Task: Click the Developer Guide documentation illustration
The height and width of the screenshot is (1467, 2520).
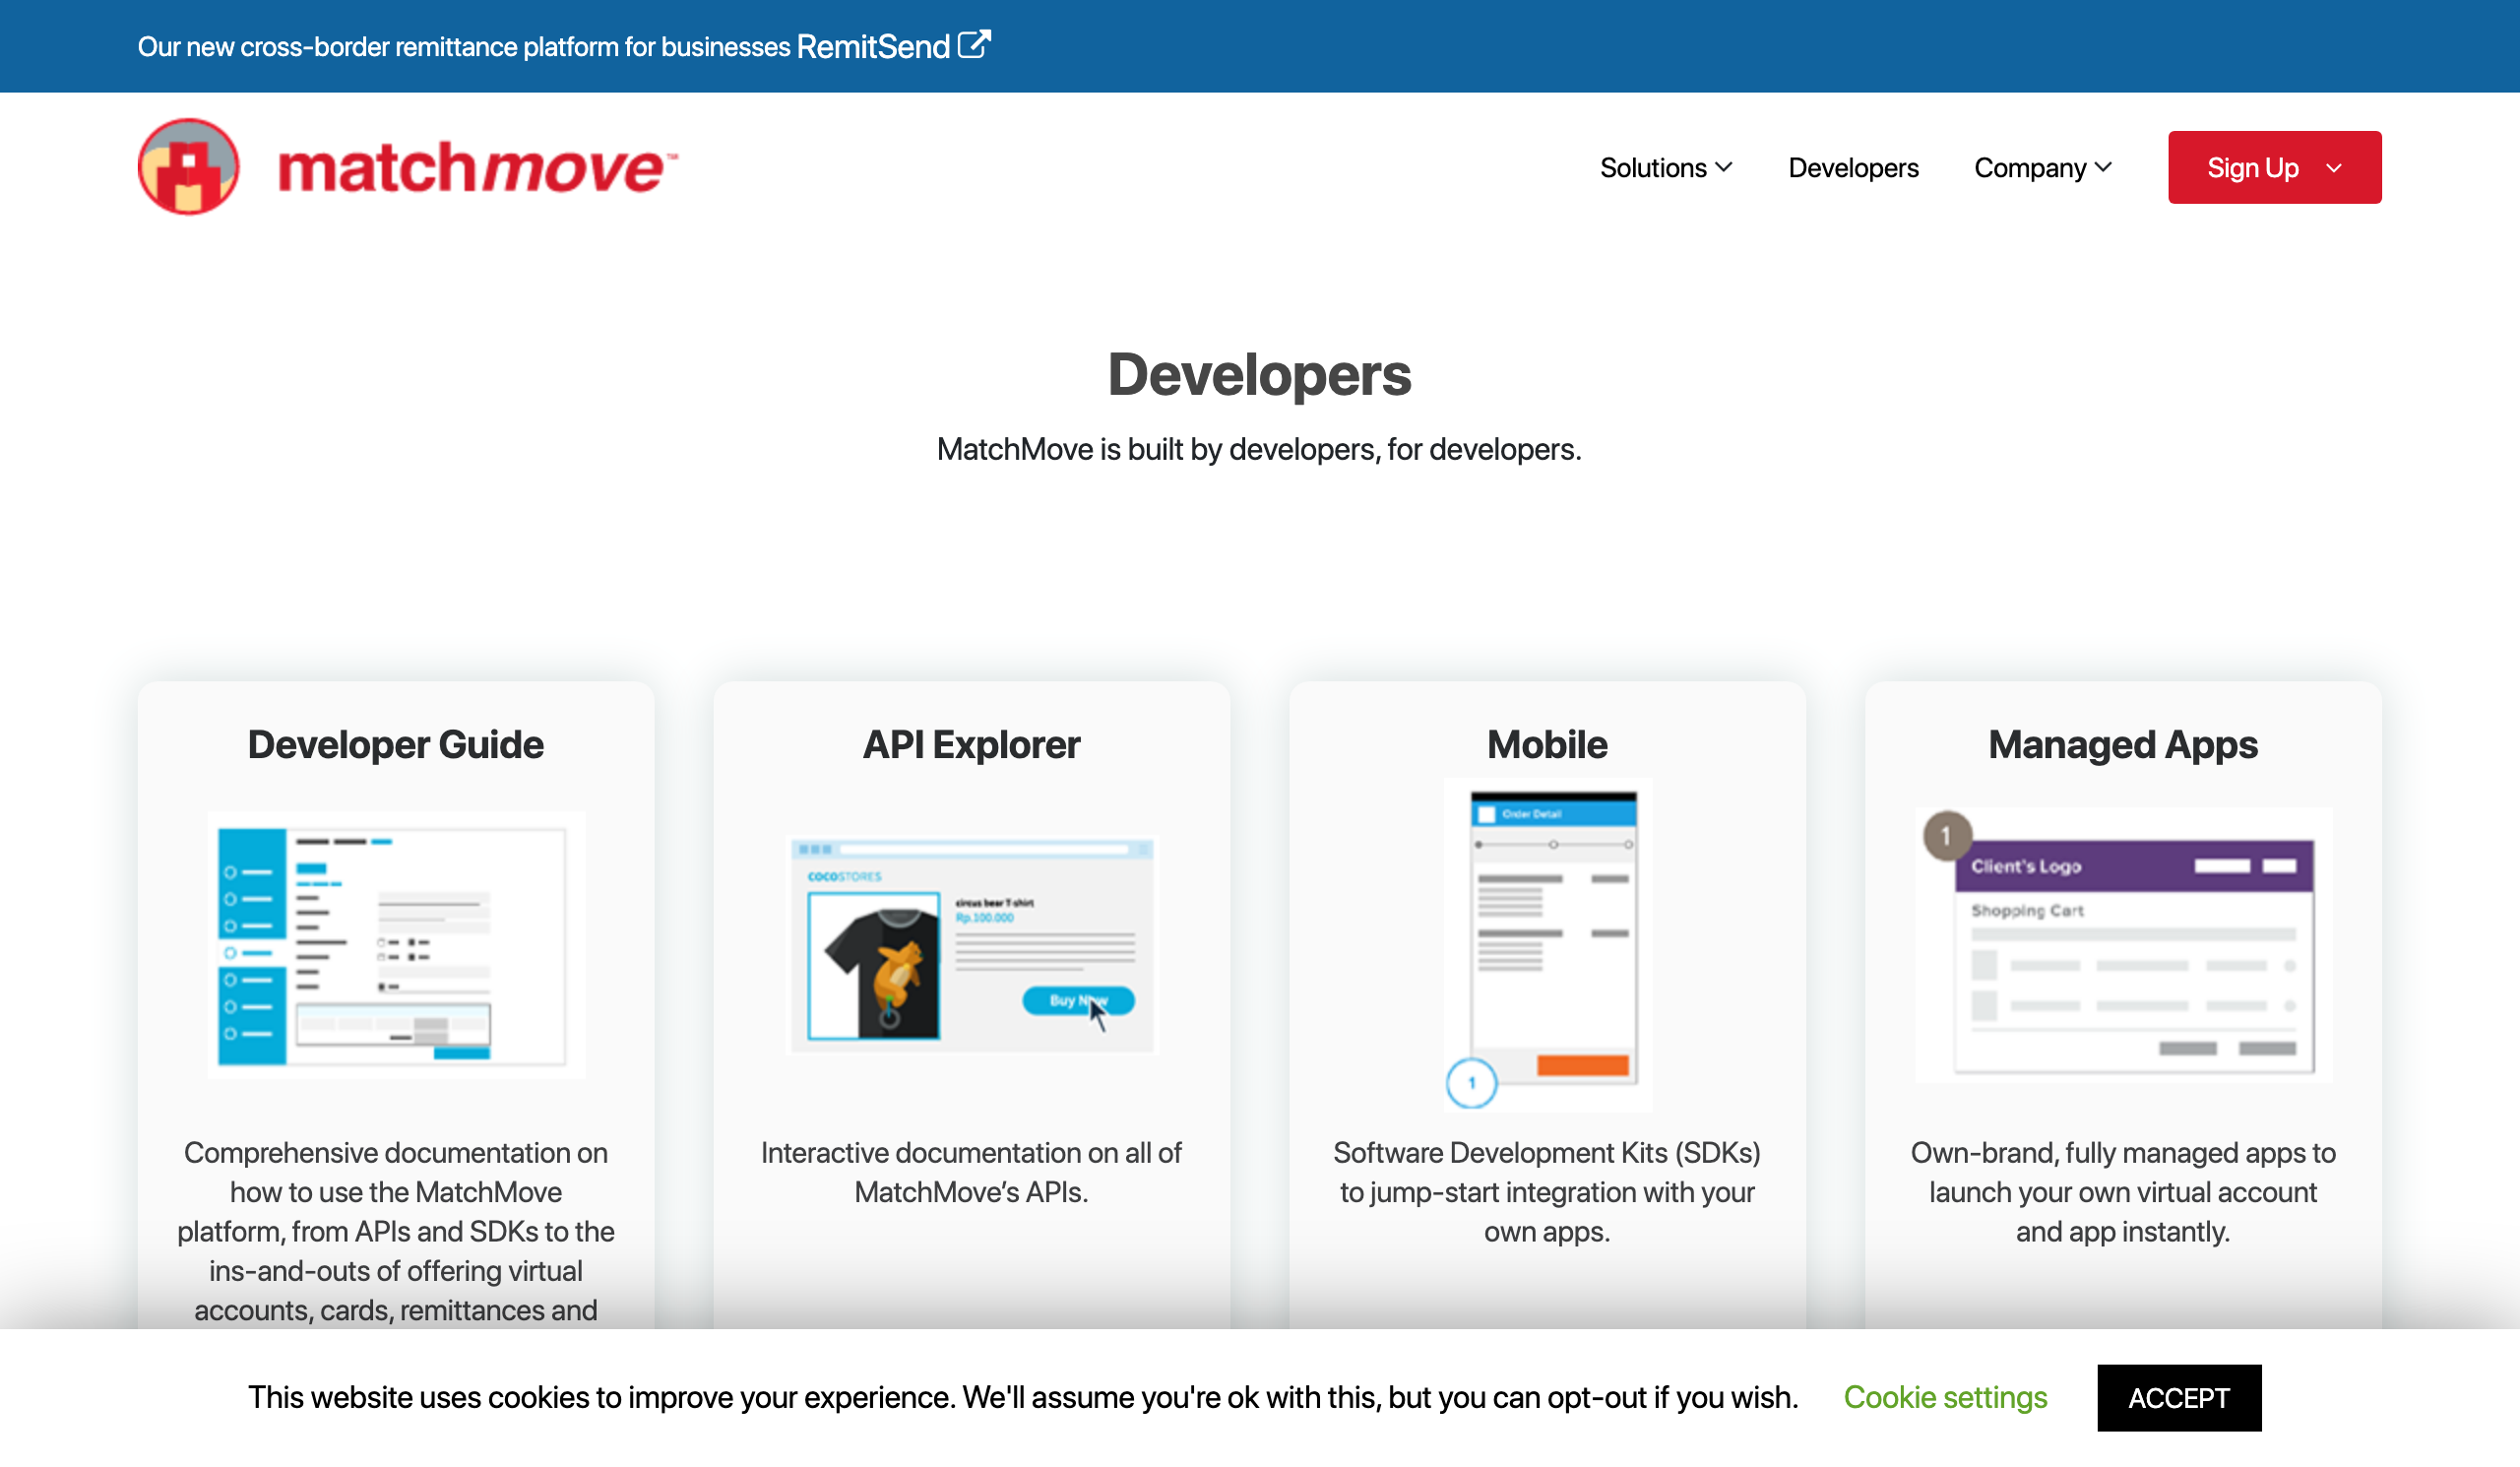Action: coord(396,945)
